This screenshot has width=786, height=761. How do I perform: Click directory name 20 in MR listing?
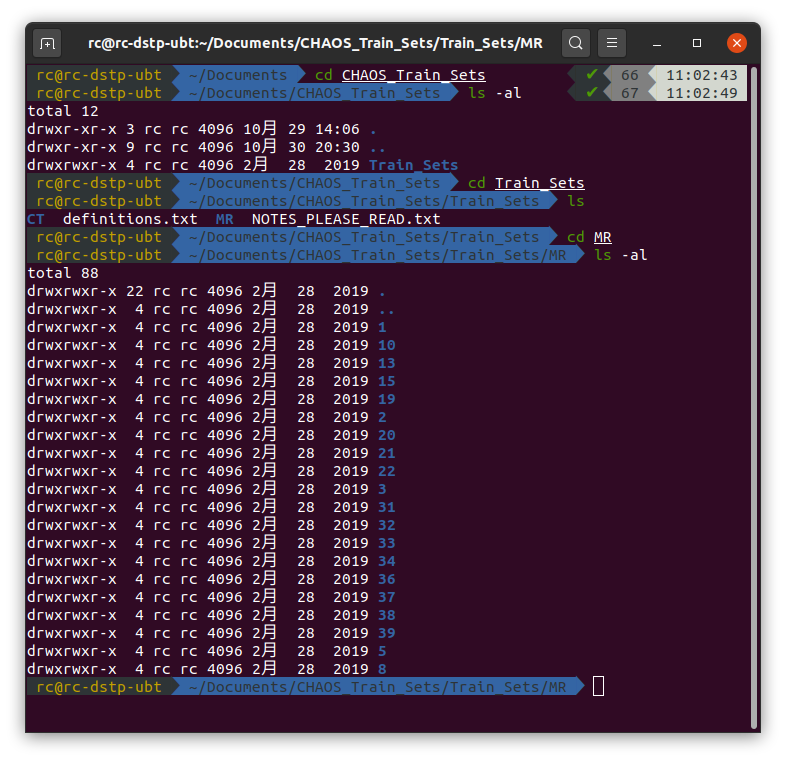pos(386,435)
